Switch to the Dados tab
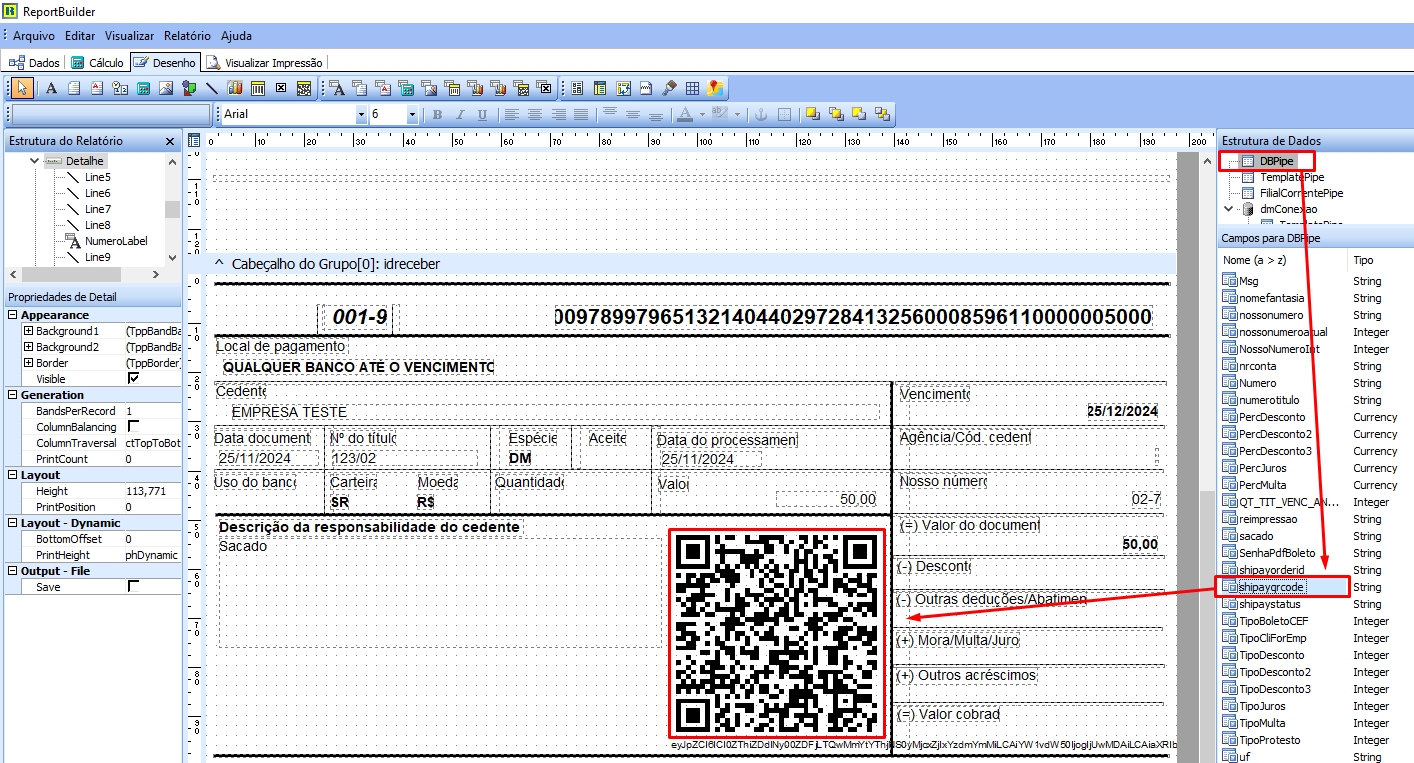The height and width of the screenshot is (763, 1414). pos(35,62)
